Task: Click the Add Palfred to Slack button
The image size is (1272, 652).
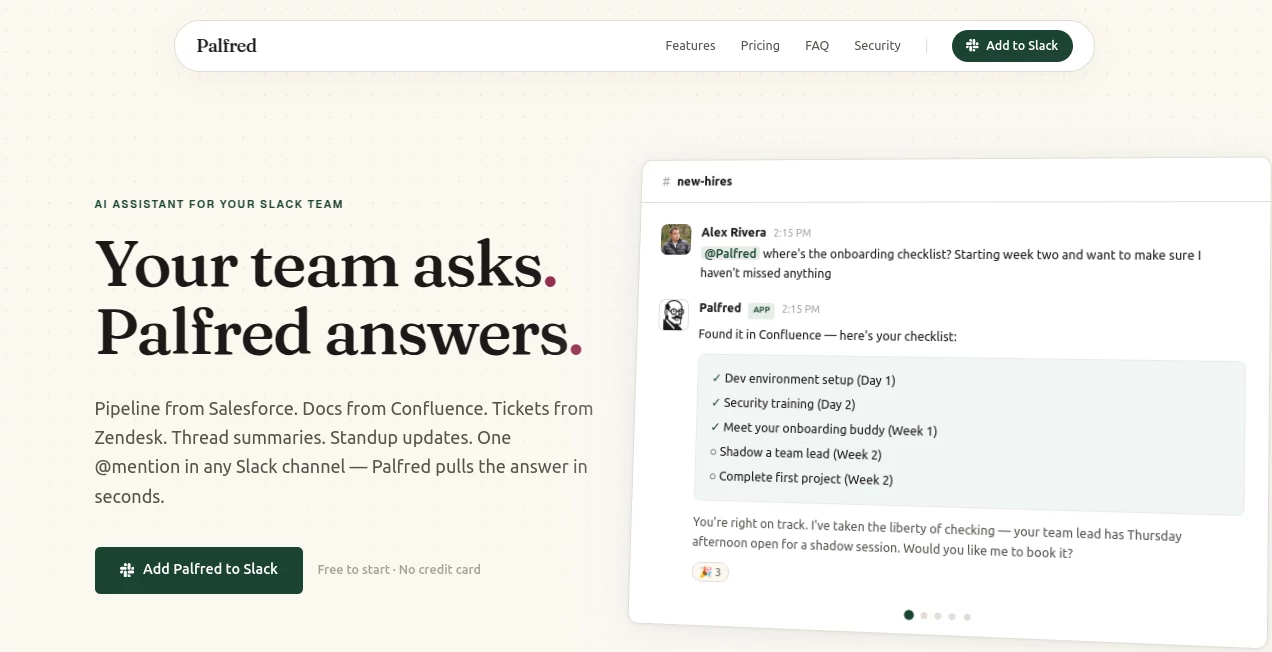Action: point(199,570)
